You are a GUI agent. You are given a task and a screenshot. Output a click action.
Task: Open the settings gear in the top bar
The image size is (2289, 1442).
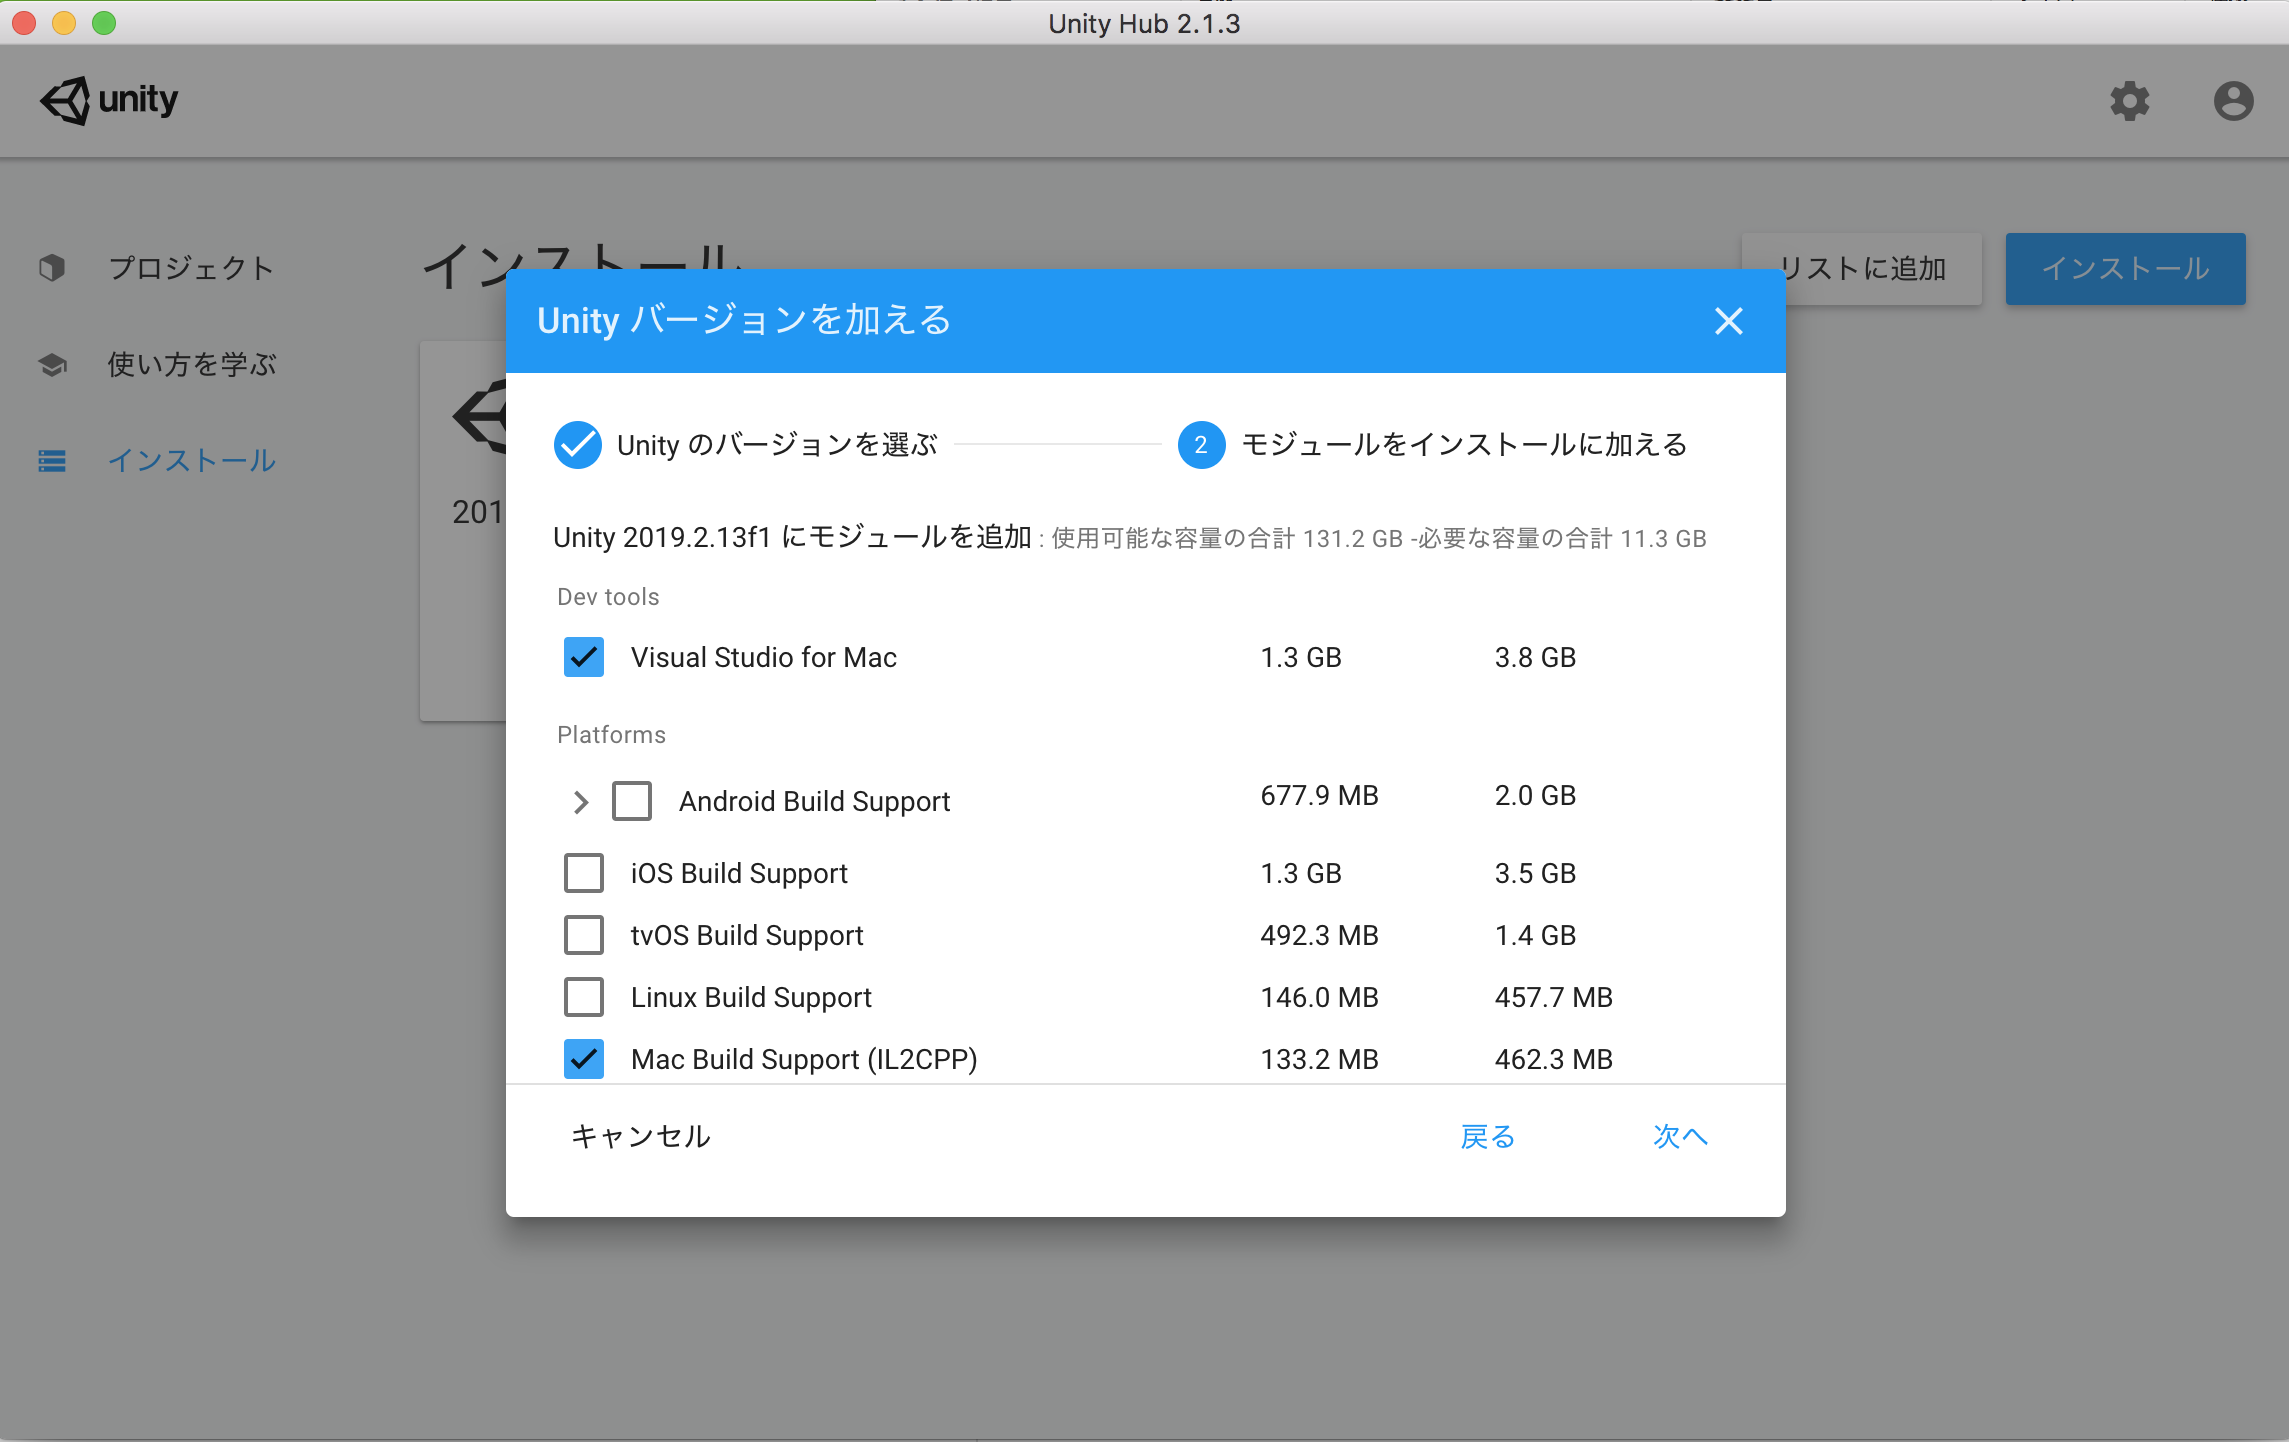[2130, 101]
